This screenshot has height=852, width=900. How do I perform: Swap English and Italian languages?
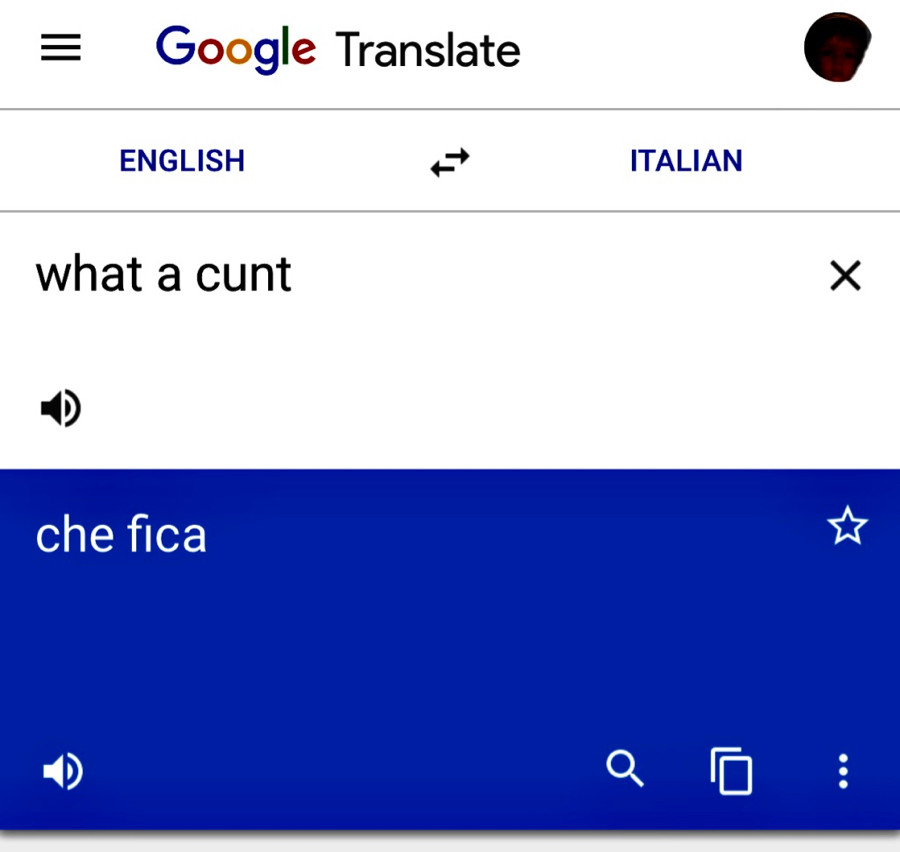450,162
